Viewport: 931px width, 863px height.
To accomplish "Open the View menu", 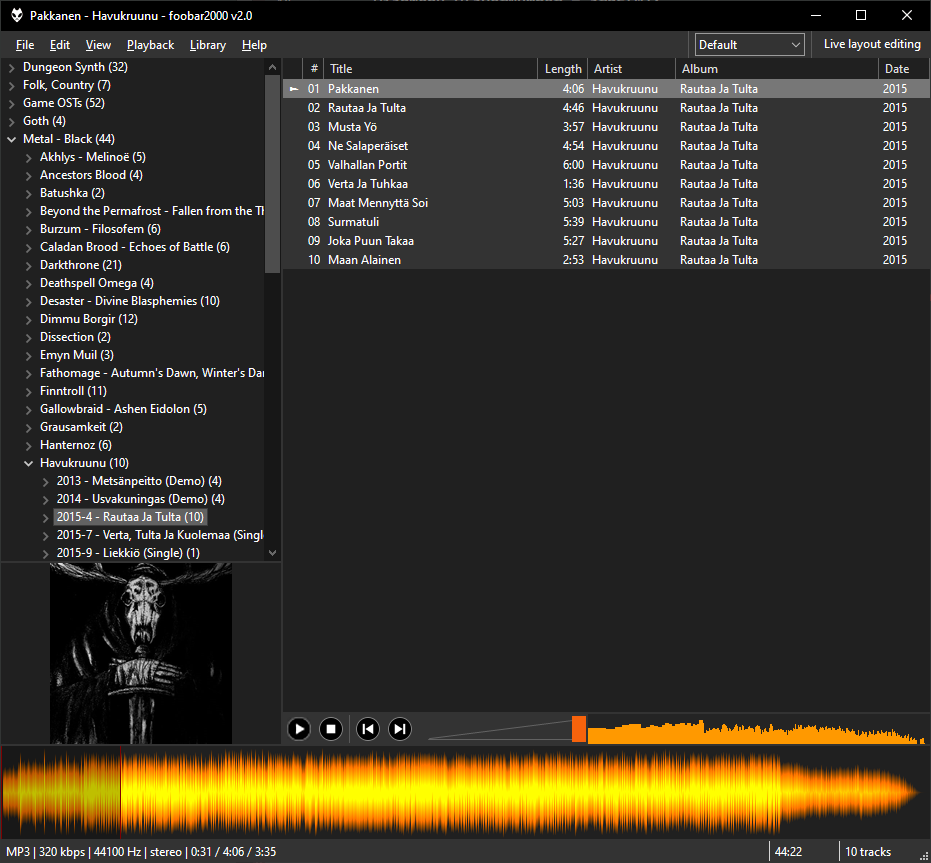I will pos(98,45).
